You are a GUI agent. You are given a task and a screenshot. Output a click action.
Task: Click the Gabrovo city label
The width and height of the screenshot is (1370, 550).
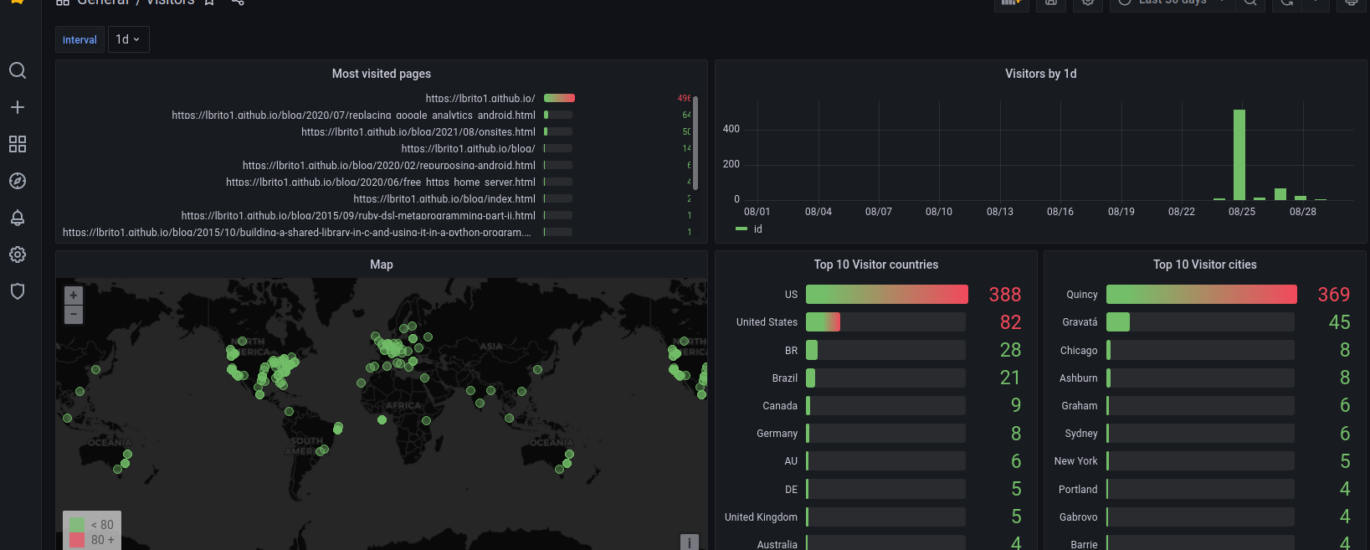click(1078, 517)
